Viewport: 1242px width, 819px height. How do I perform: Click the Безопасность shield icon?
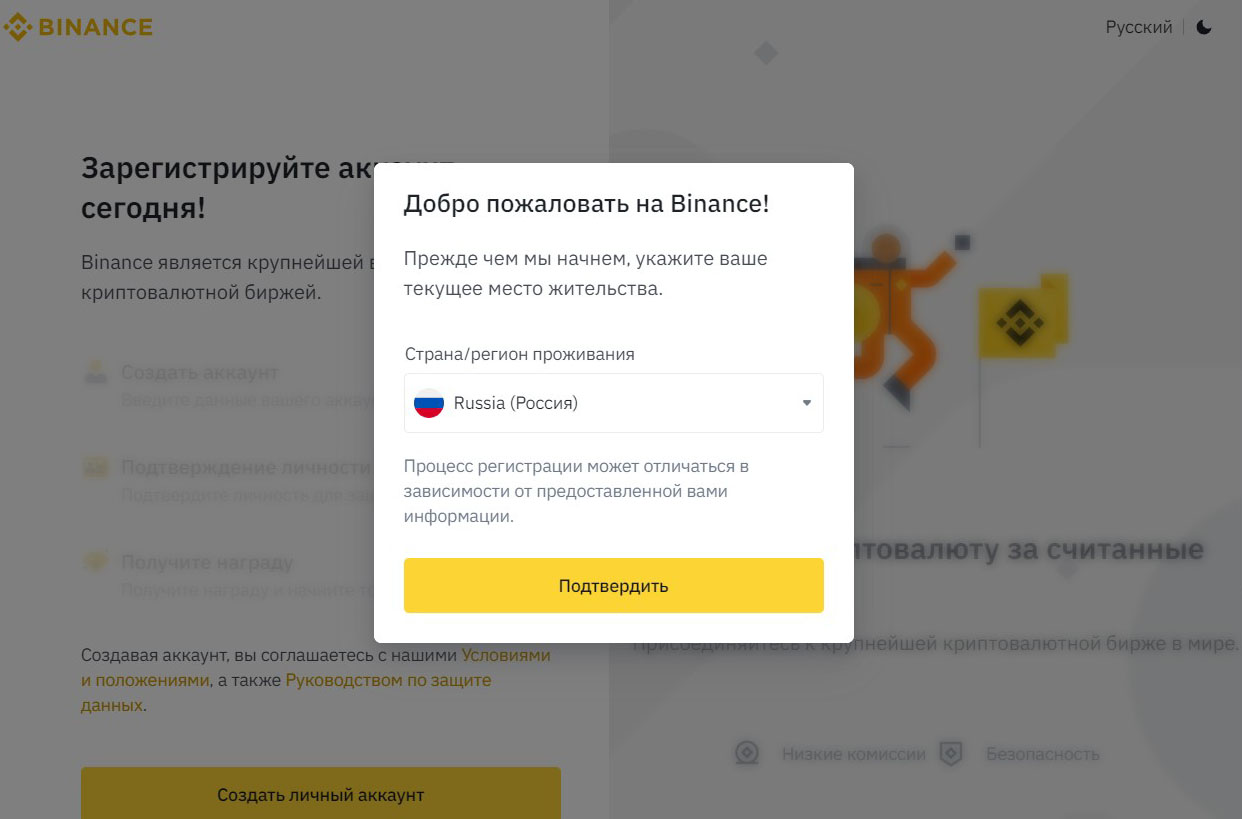951,753
